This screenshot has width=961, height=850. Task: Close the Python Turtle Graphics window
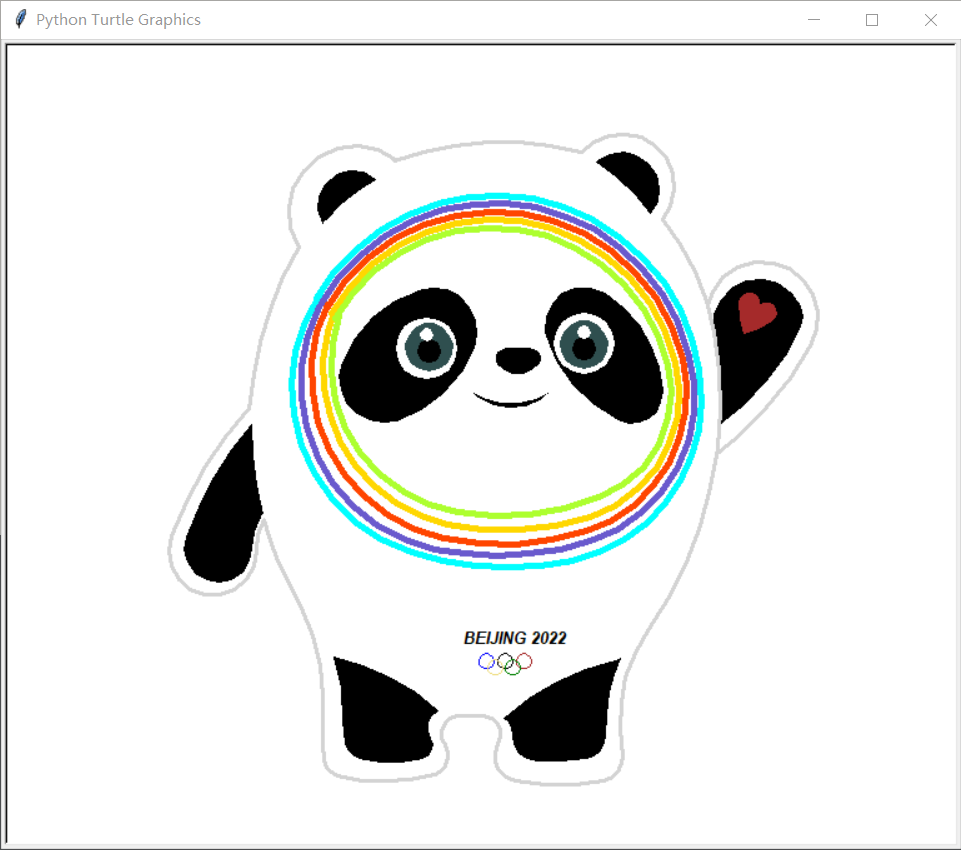pos(930,20)
